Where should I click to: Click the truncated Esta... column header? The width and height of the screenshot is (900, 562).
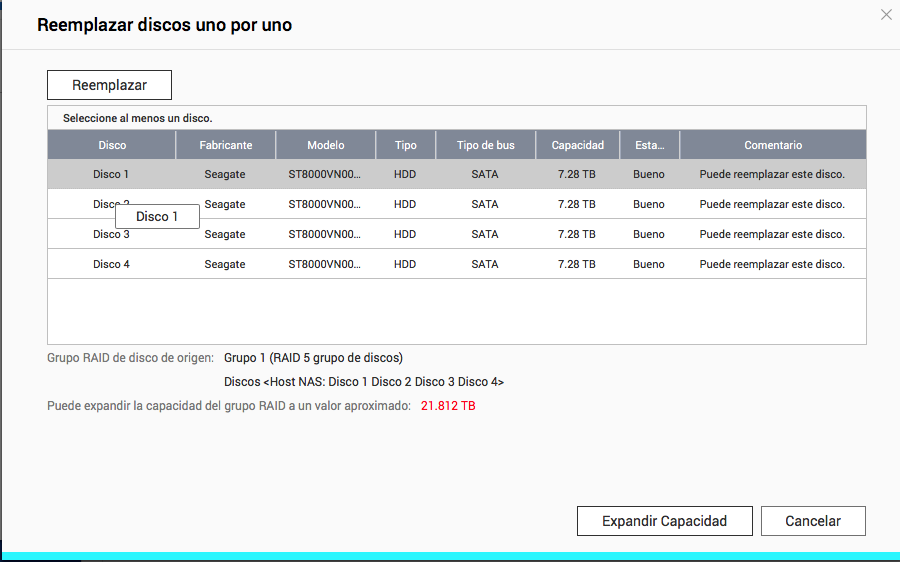[x=649, y=145]
